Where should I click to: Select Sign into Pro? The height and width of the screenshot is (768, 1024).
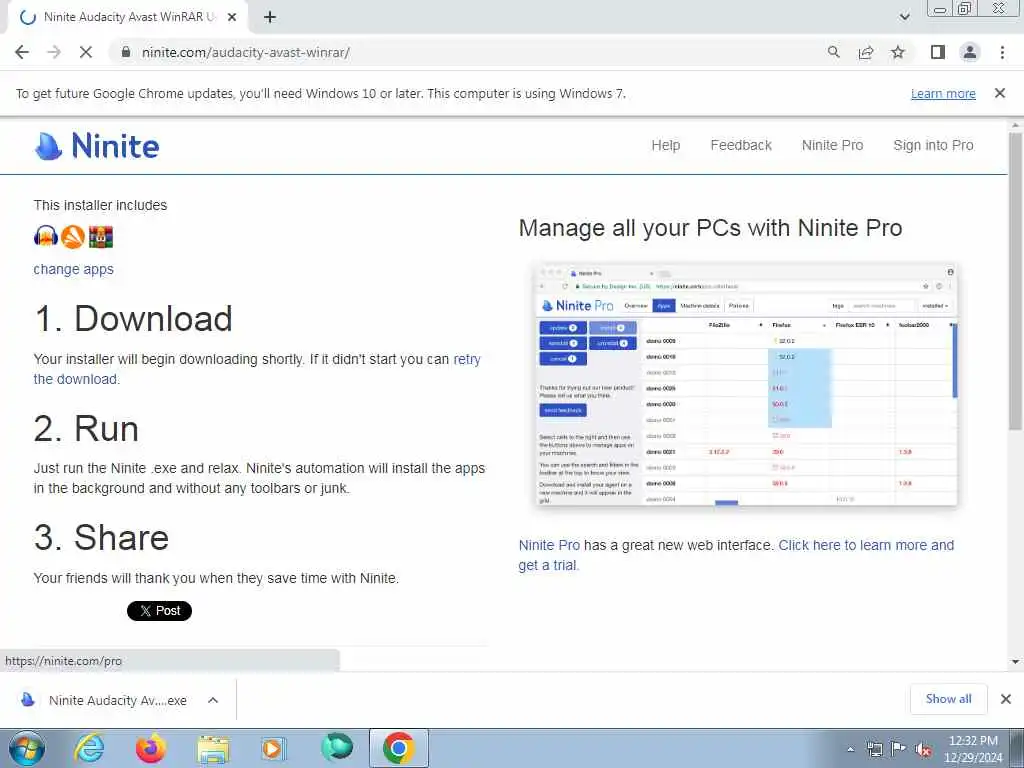(933, 145)
